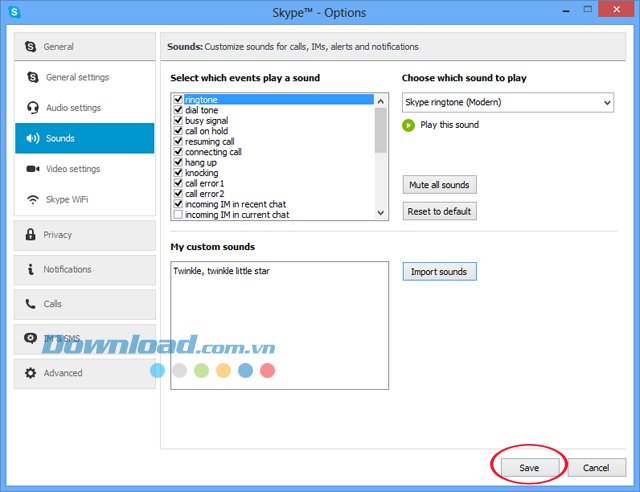Save the sound options
Viewport: 640px width, 492px height.
(x=530, y=468)
